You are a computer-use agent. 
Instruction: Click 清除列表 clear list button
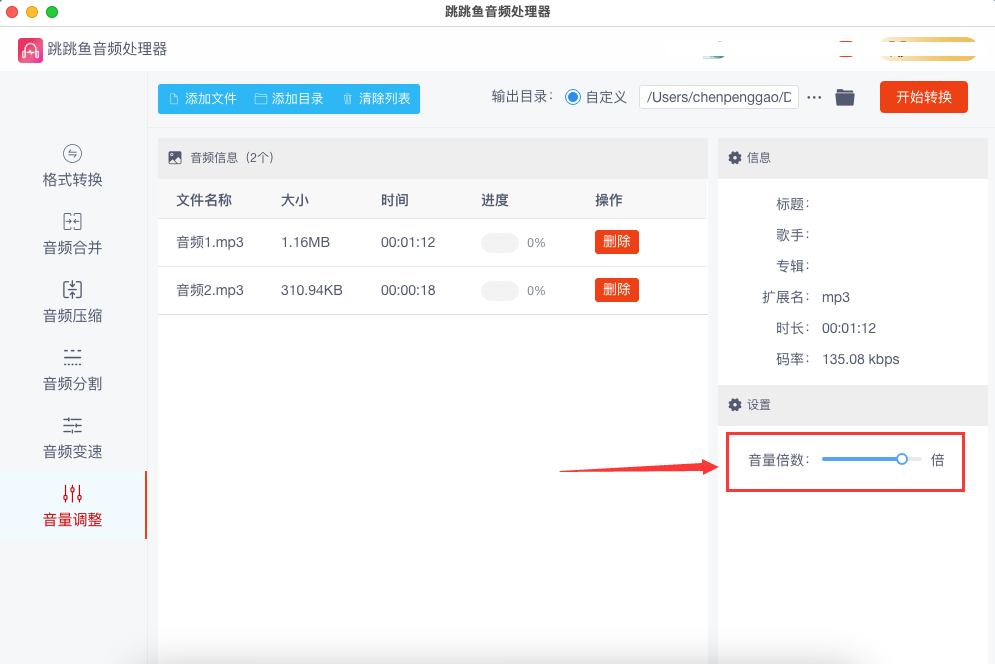point(377,99)
